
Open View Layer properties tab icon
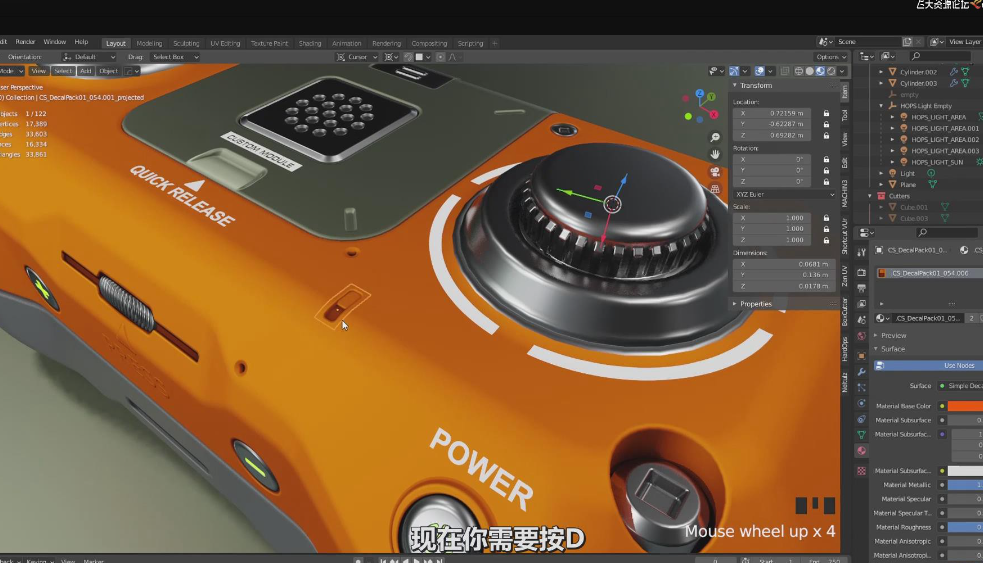[861, 304]
